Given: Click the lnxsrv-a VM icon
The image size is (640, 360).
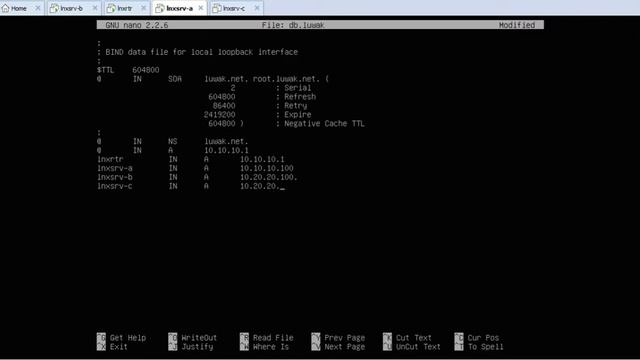Looking at the screenshot, I should coord(160,8).
